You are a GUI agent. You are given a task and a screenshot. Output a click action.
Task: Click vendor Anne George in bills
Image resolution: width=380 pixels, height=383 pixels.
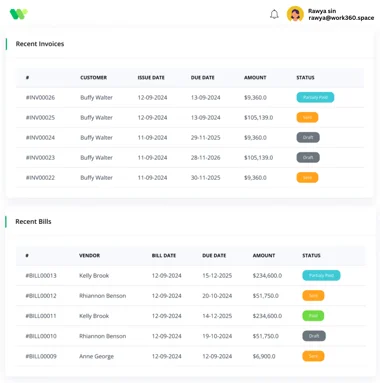click(x=96, y=356)
